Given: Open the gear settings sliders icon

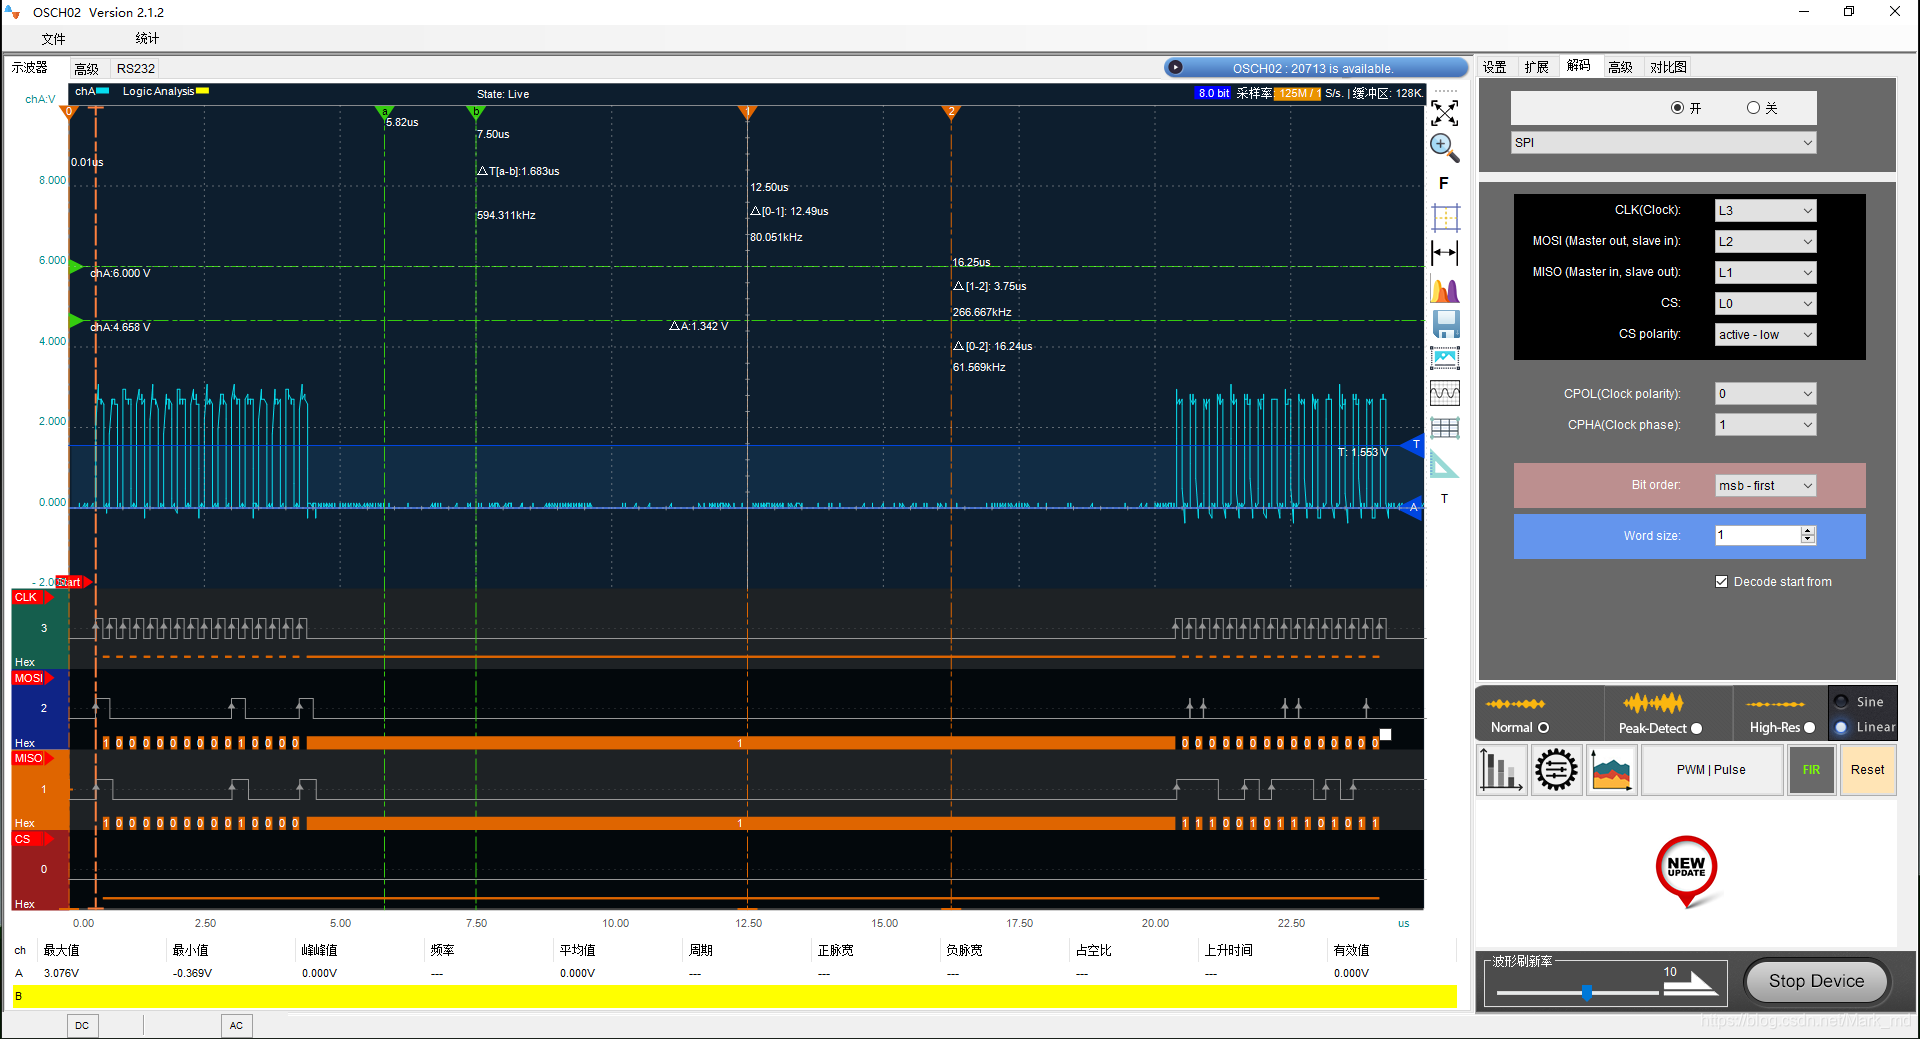Looking at the screenshot, I should 1556,770.
